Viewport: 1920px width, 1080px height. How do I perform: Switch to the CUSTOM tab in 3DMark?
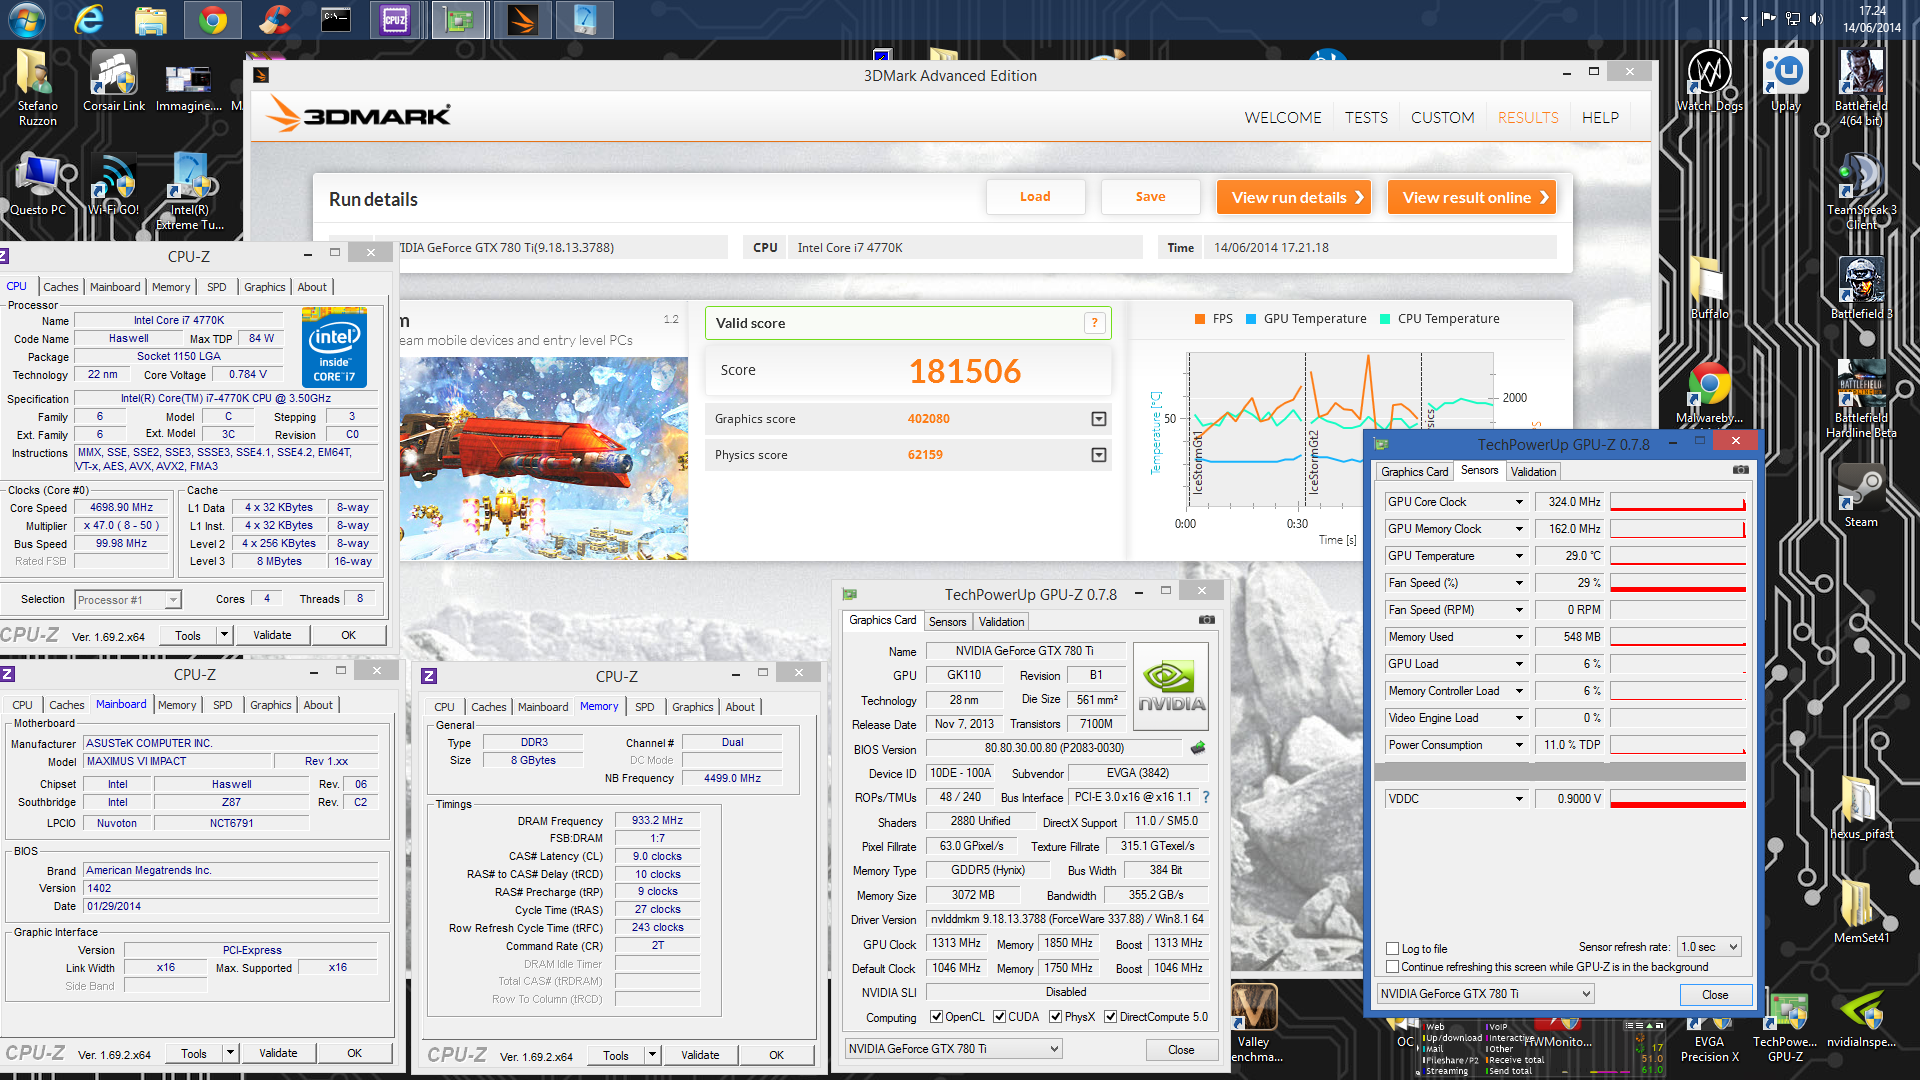(1442, 118)
